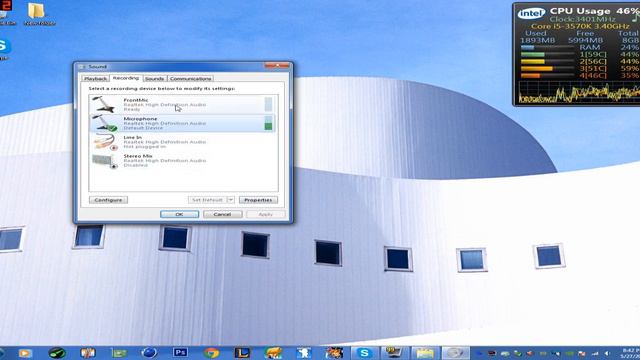Select the Line In device entry

coord(182,142)
